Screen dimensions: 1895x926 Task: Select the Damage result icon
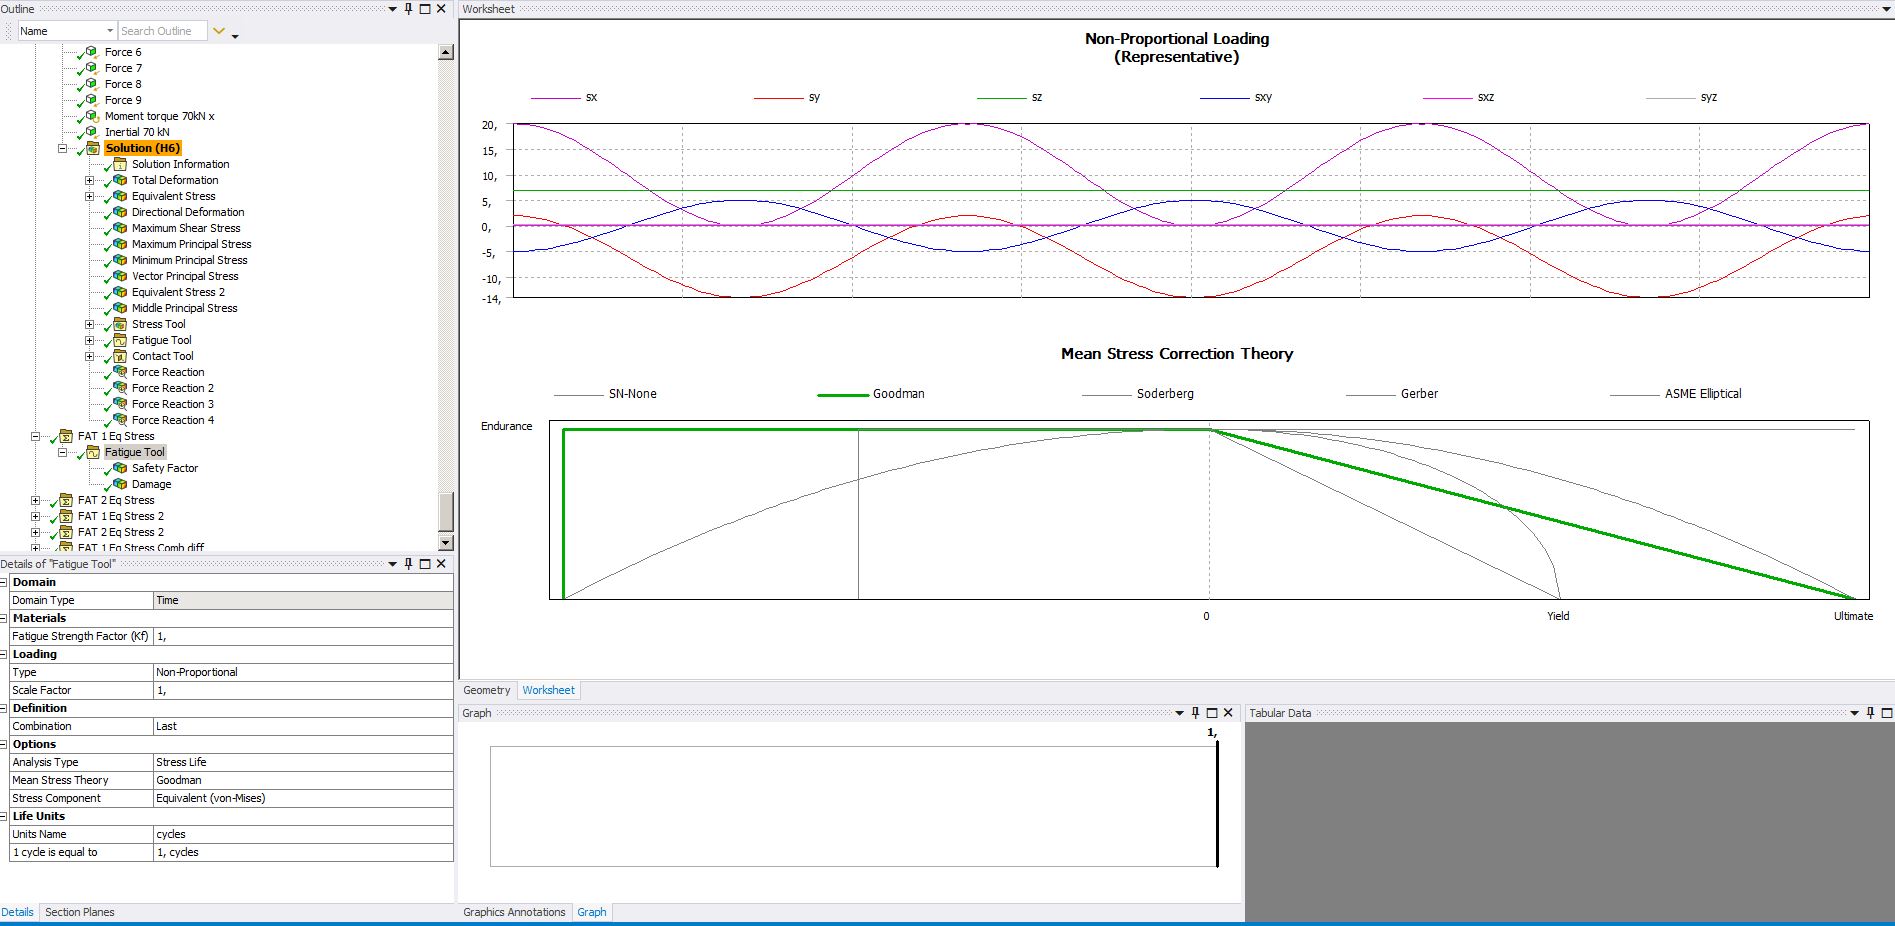tap(120, 484)
